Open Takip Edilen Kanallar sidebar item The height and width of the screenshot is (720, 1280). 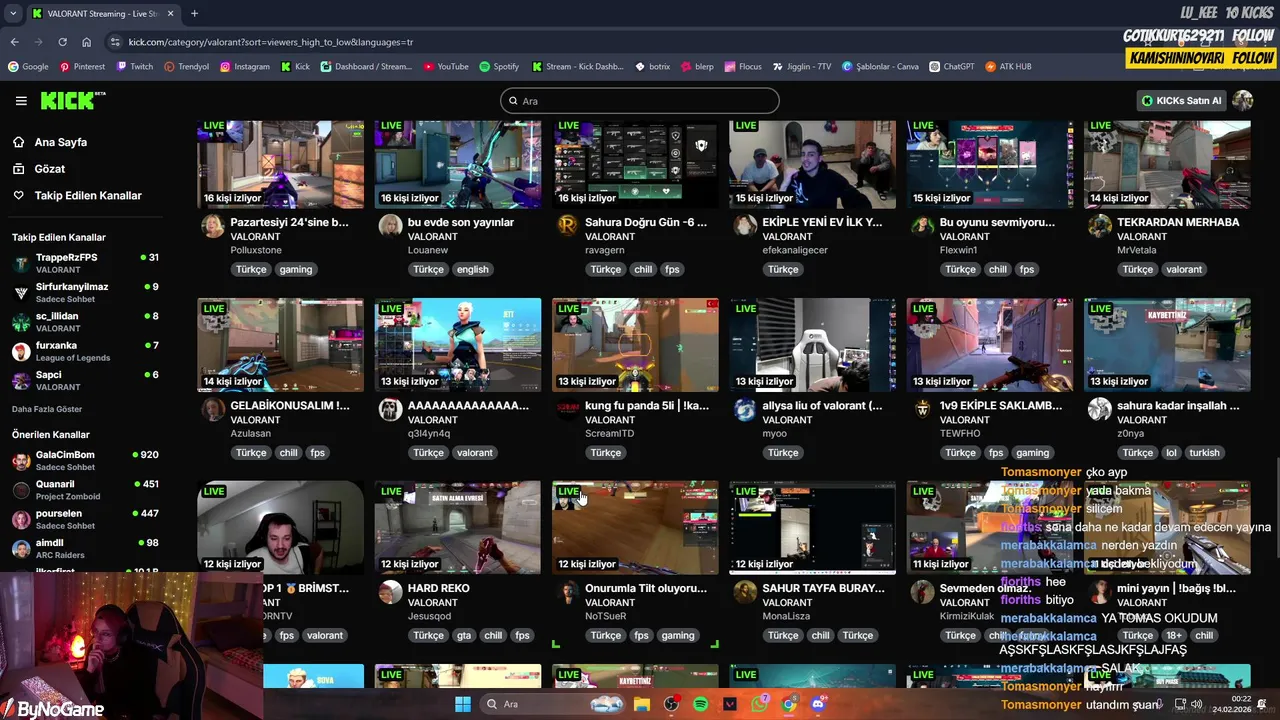pyautogui.click(x=88, y=195)
